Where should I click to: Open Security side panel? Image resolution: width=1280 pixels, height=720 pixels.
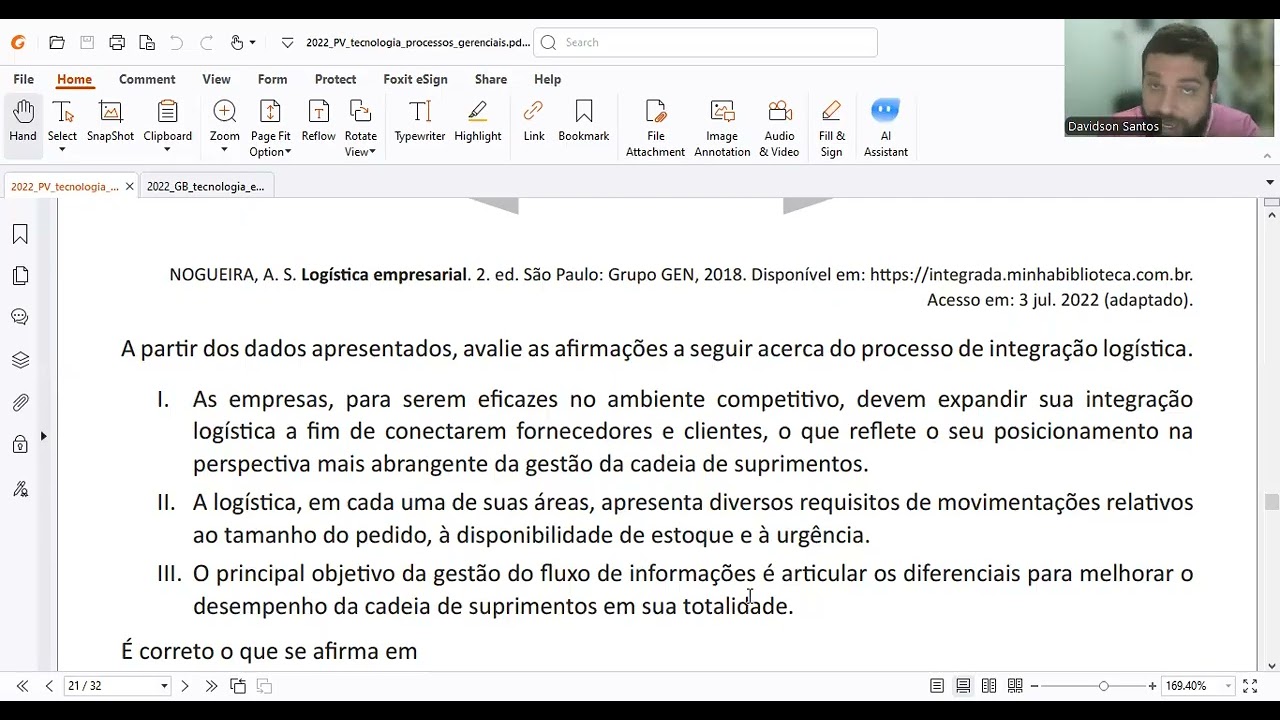pyautogui.click(x=20, y=445)
